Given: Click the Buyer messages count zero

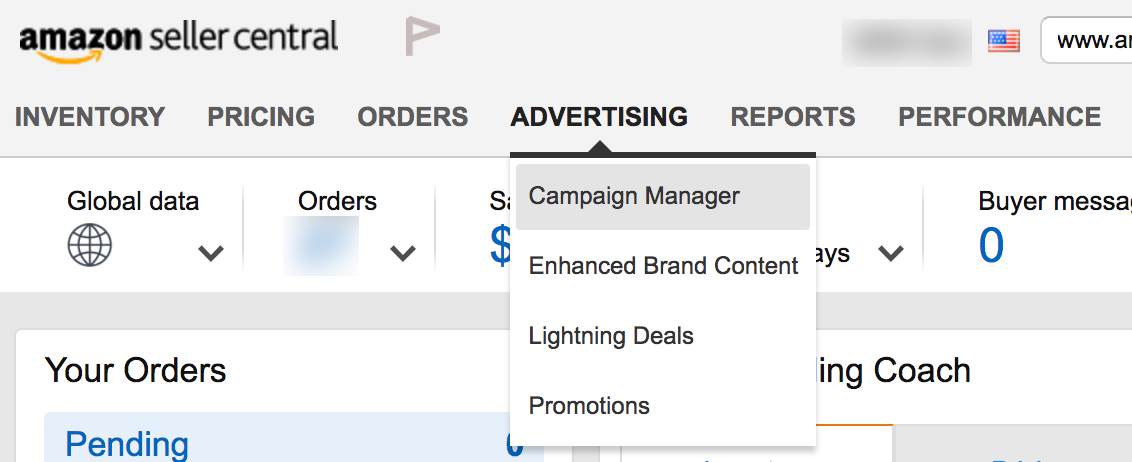Looking at the screenshot, I should [991, 245].
